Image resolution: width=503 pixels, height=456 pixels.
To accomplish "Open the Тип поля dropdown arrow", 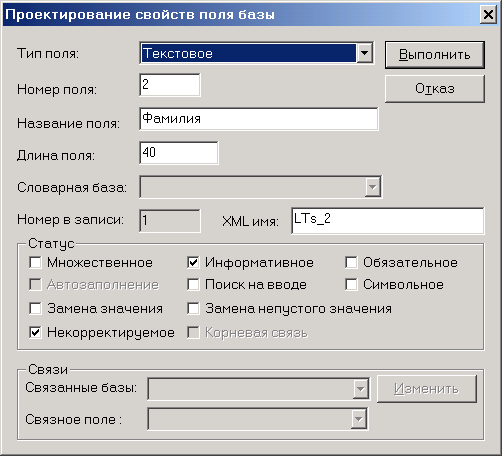I will [364, 53].
